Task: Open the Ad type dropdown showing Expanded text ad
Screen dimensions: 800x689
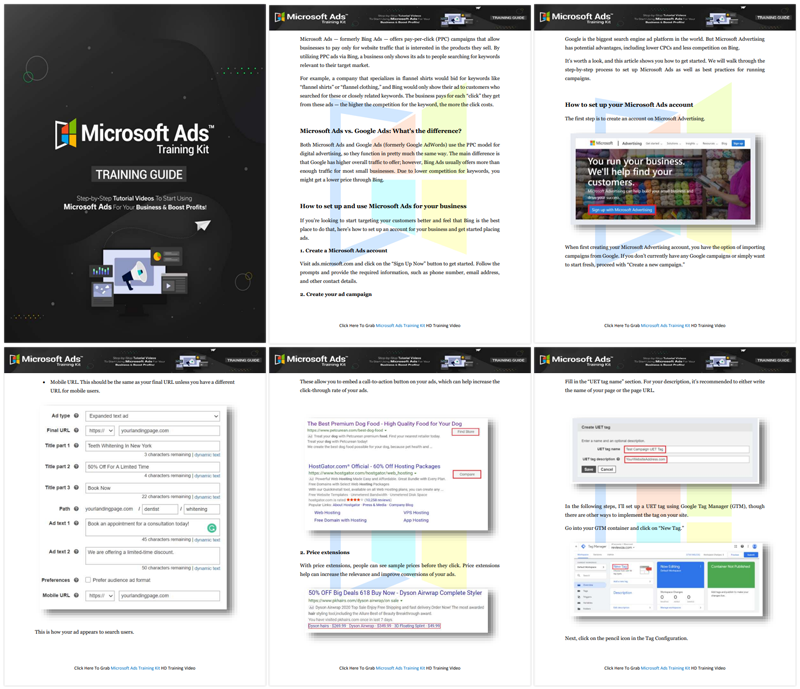Action: click(x=153, y=416)
